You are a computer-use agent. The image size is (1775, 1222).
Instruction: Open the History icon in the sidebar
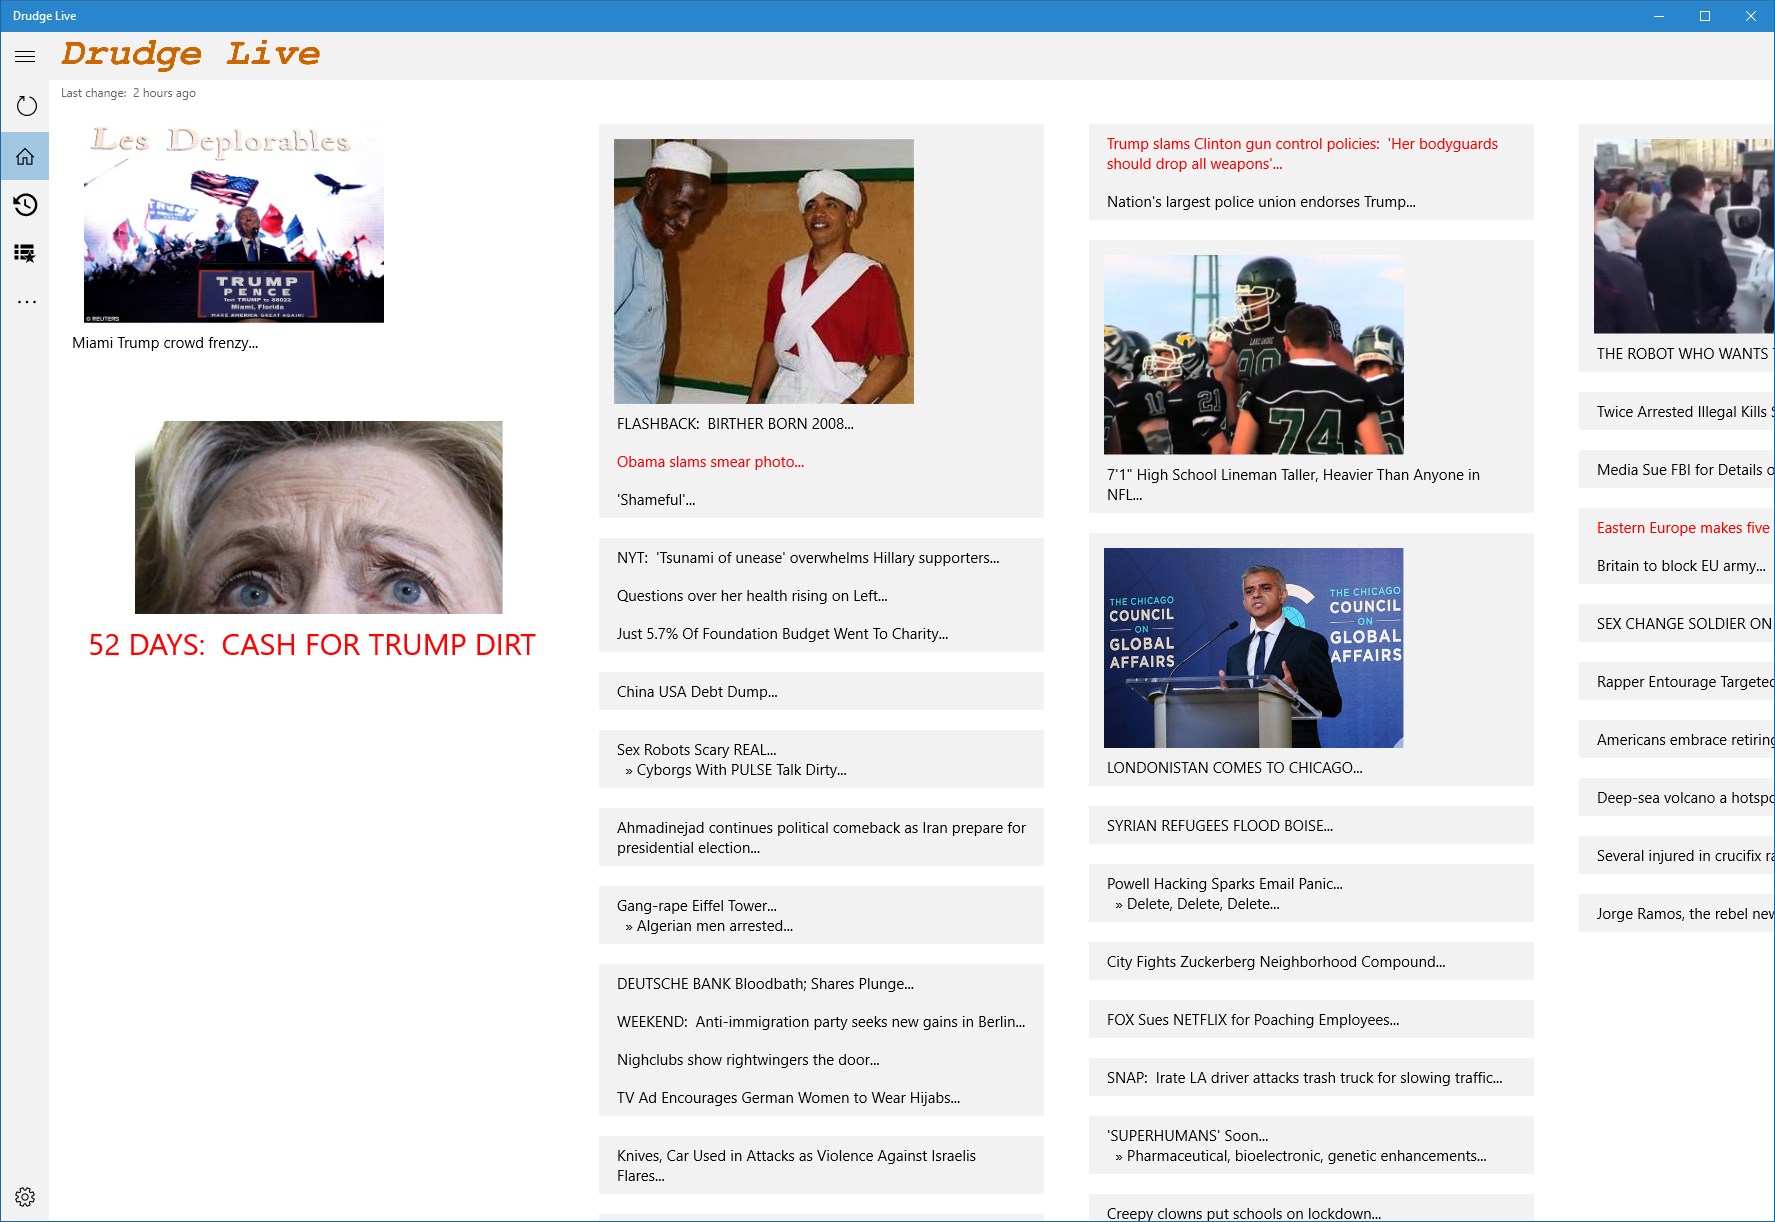[x=25, y=204]
